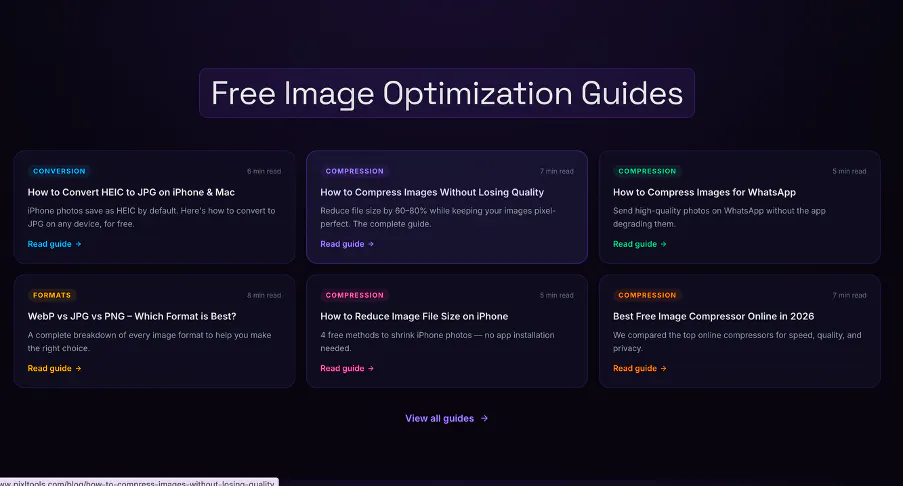This screenshot has width=904, height=486.
Task: Click the orange COMPRESSION tag badge
Action: tap(647, 295)
